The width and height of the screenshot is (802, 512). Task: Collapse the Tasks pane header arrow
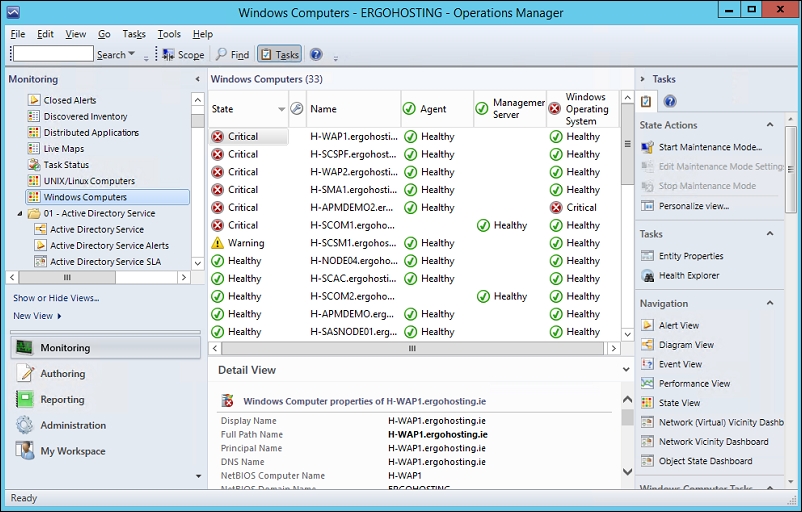(643, 79)
